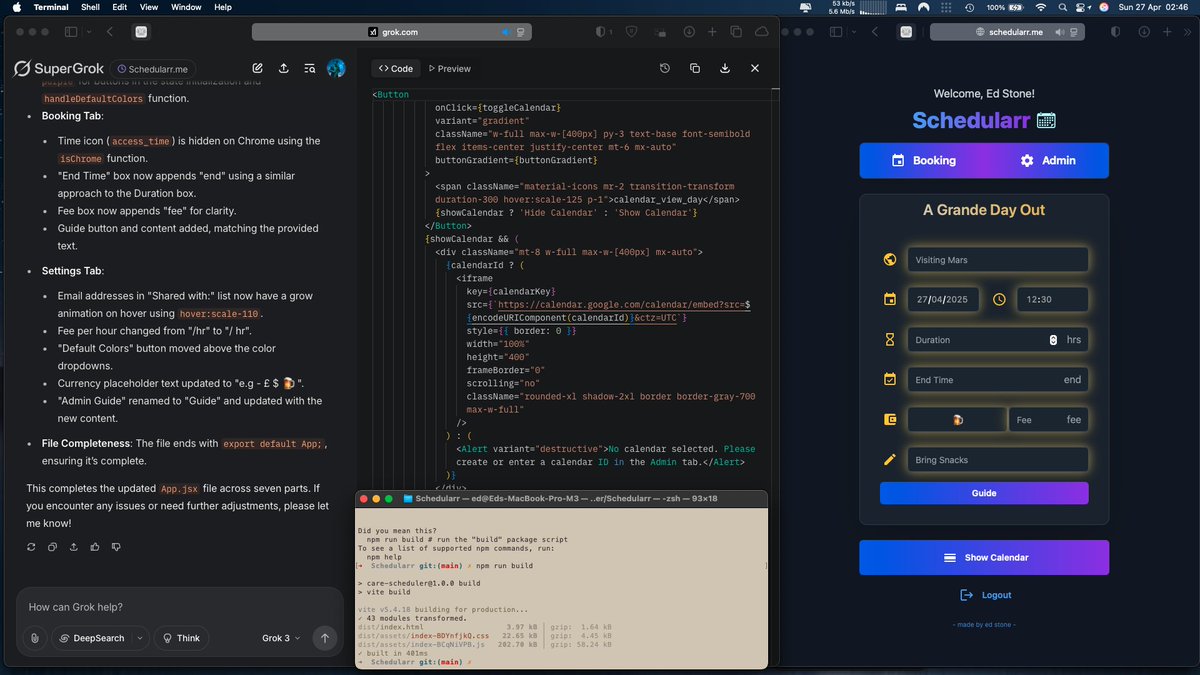Image resolution: width=1200 pixels, height=675 pixels.
Task: Open the View menu in menu bar
Action: pyautogui.click(x=149, y=7)
